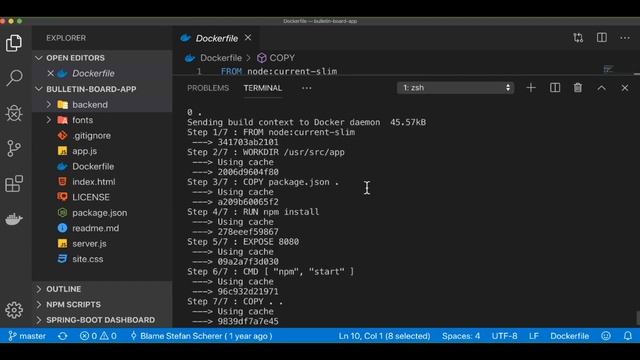Split the terminal pane

[555, 88]
